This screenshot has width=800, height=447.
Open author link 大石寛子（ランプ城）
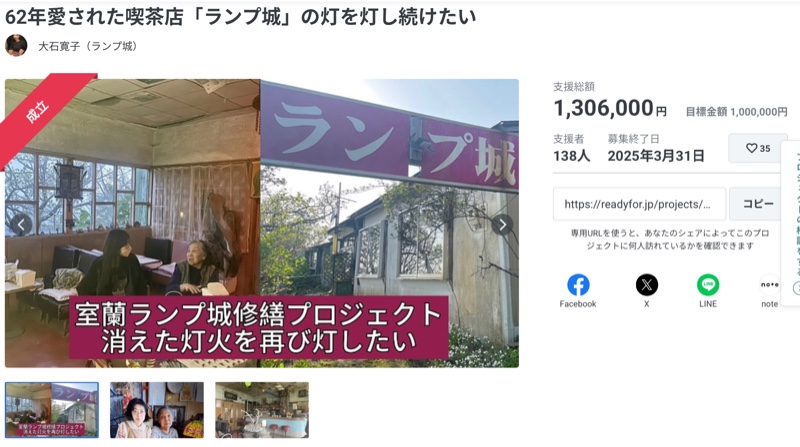pyautogui.click(x=88, y=46)
